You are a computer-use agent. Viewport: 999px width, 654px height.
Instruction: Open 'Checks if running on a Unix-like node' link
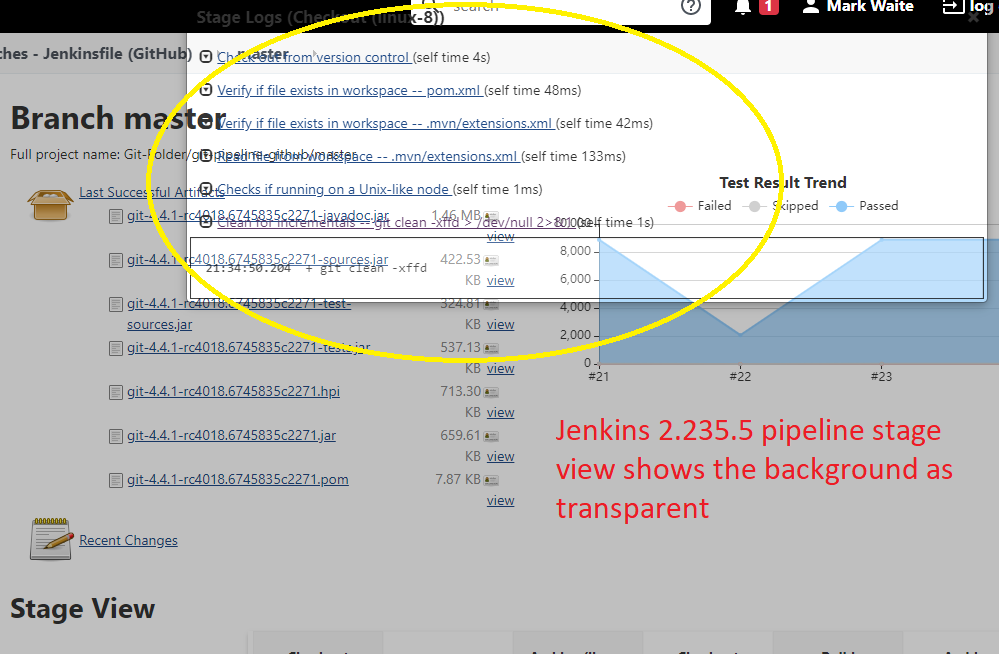click(334, 190)
